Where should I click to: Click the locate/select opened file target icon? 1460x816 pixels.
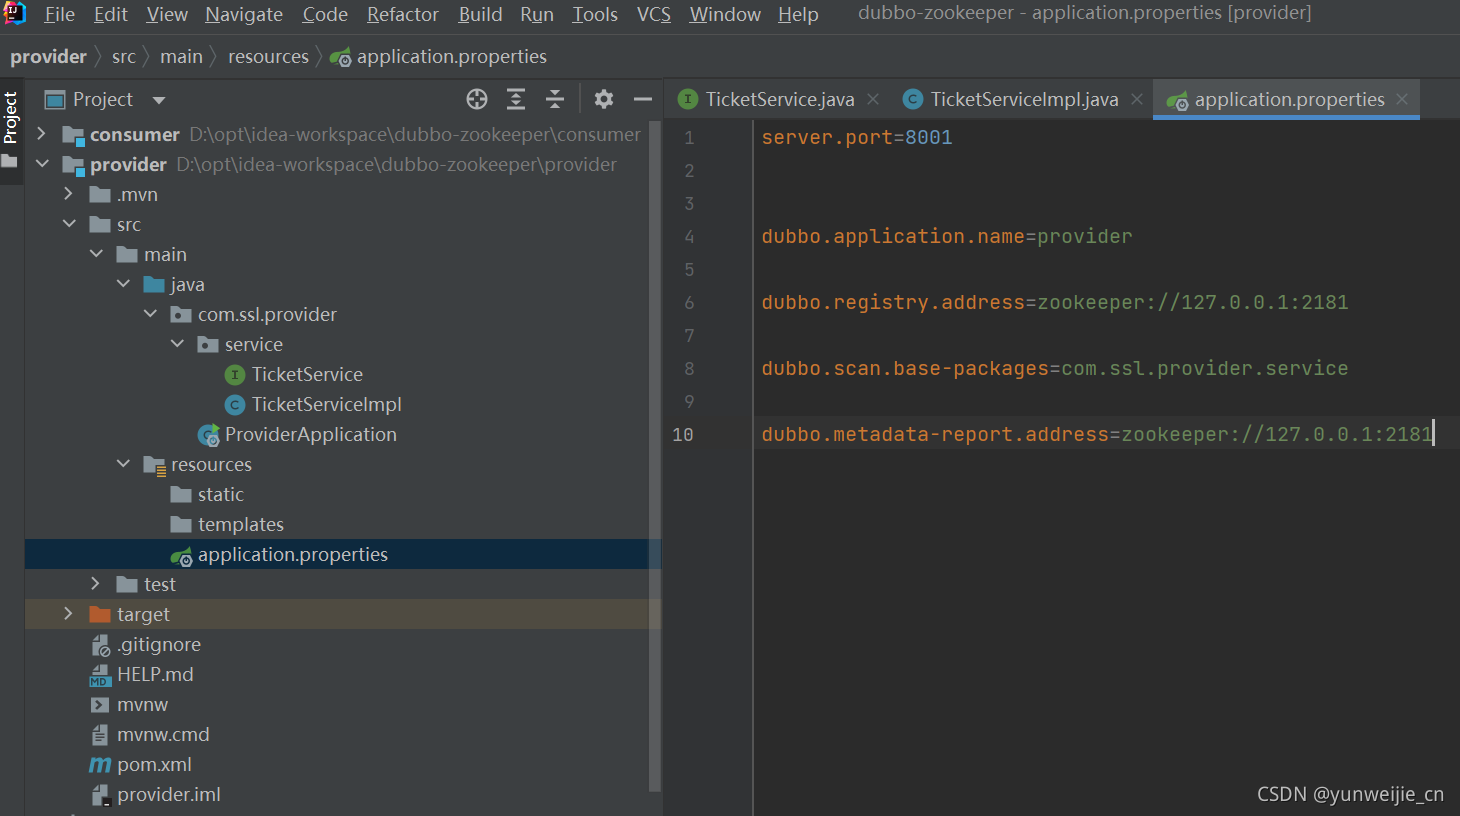477,99
